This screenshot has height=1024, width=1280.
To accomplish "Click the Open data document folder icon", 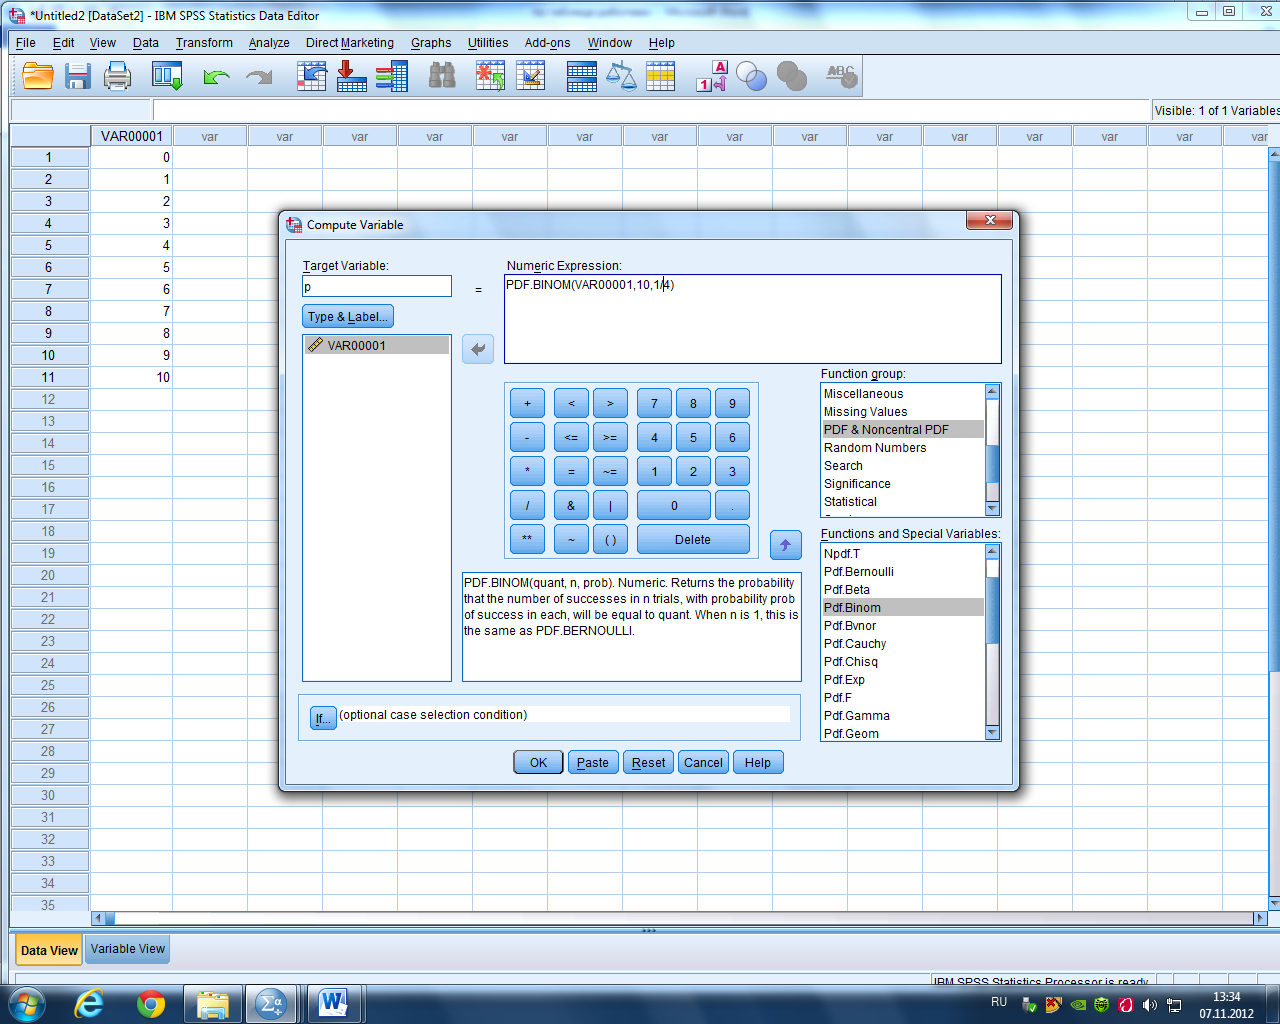I will 38,76.
